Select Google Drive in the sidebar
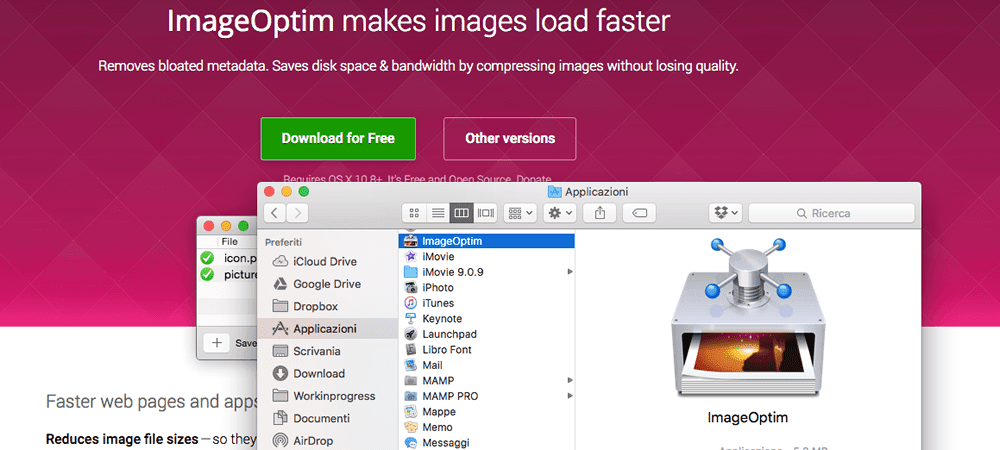The width and height of the screenshot is (1000, 450). pos(327,284)
